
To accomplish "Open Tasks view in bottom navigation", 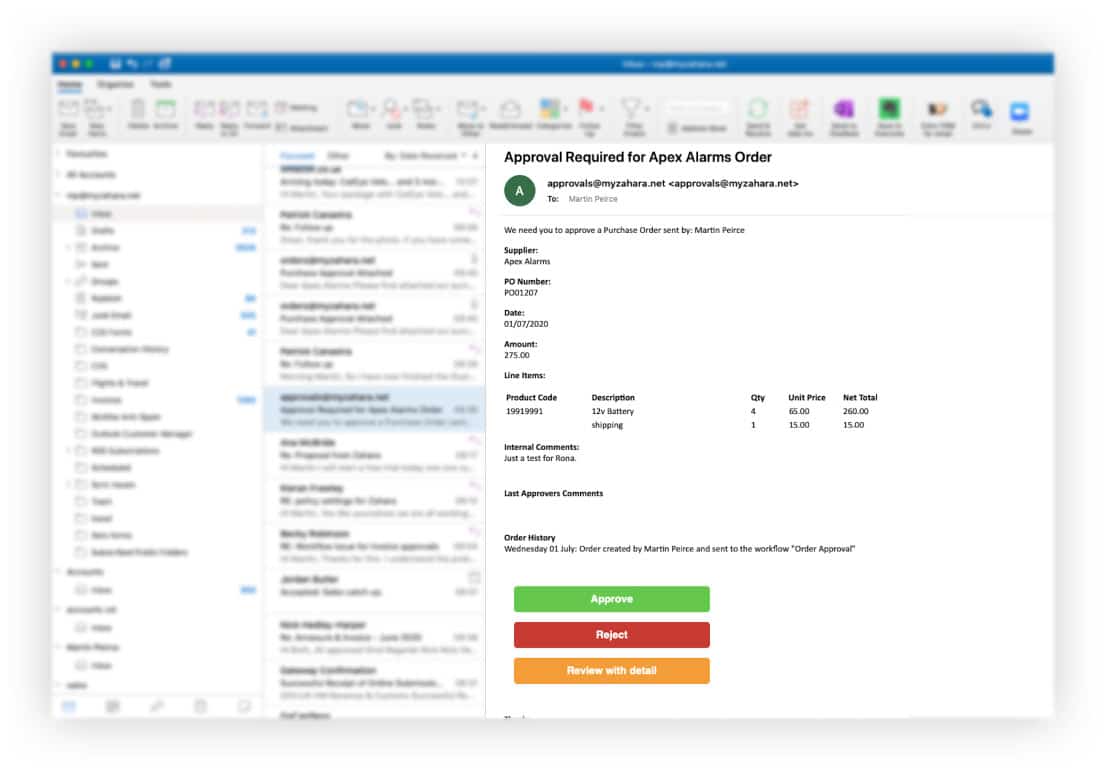I will (200, 706).
